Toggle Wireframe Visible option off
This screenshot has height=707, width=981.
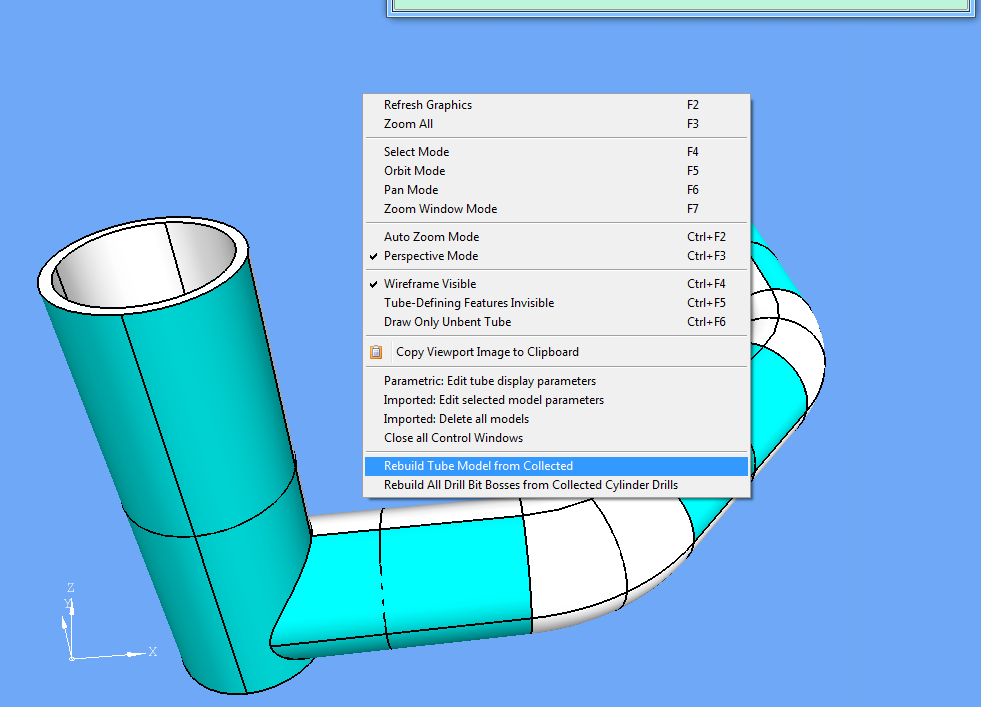point(429,284)
